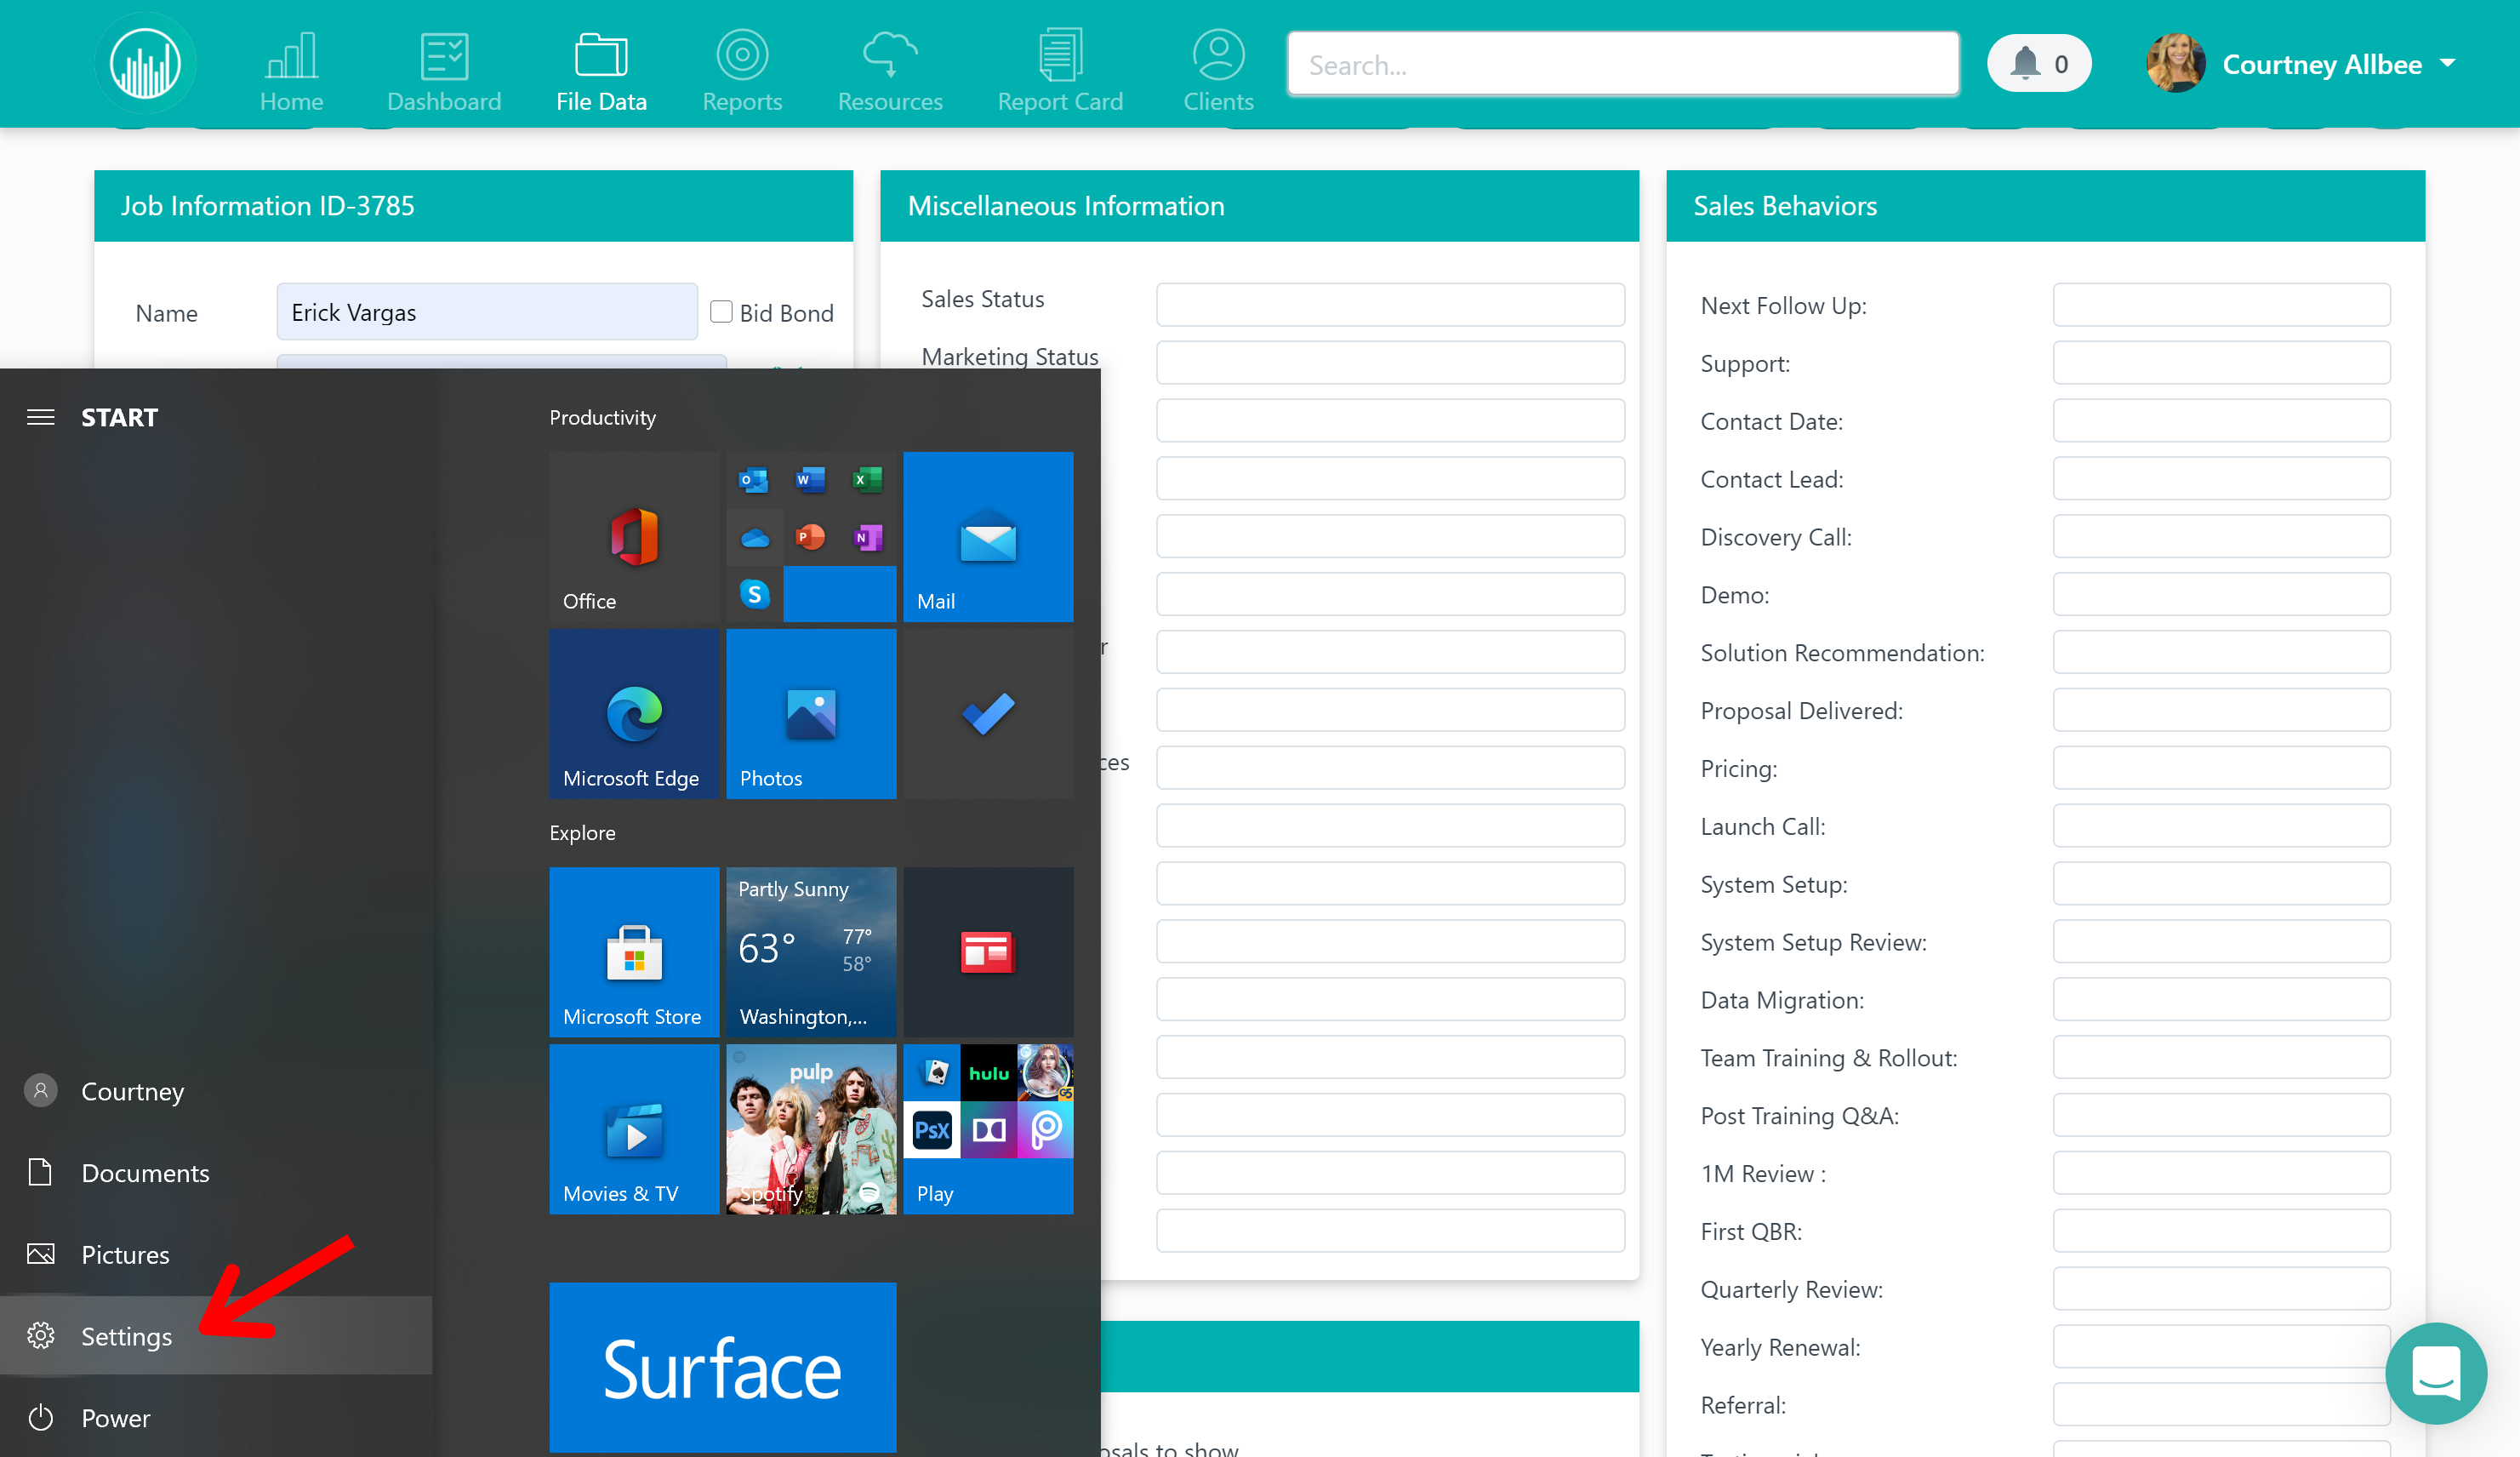
Task: Open the Surface tile
Action: point(722,1367)
